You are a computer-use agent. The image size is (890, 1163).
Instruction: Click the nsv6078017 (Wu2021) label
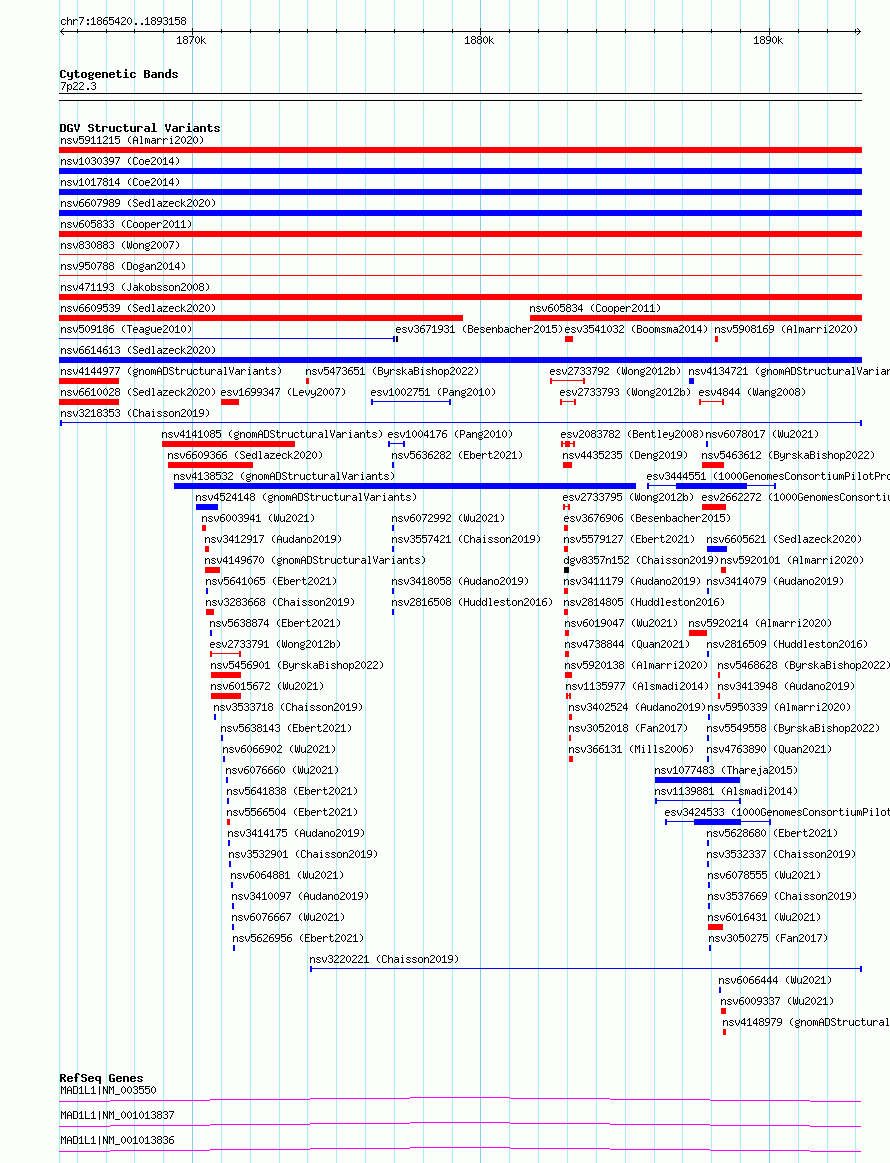pyautogui.click(x=762, y=434)
